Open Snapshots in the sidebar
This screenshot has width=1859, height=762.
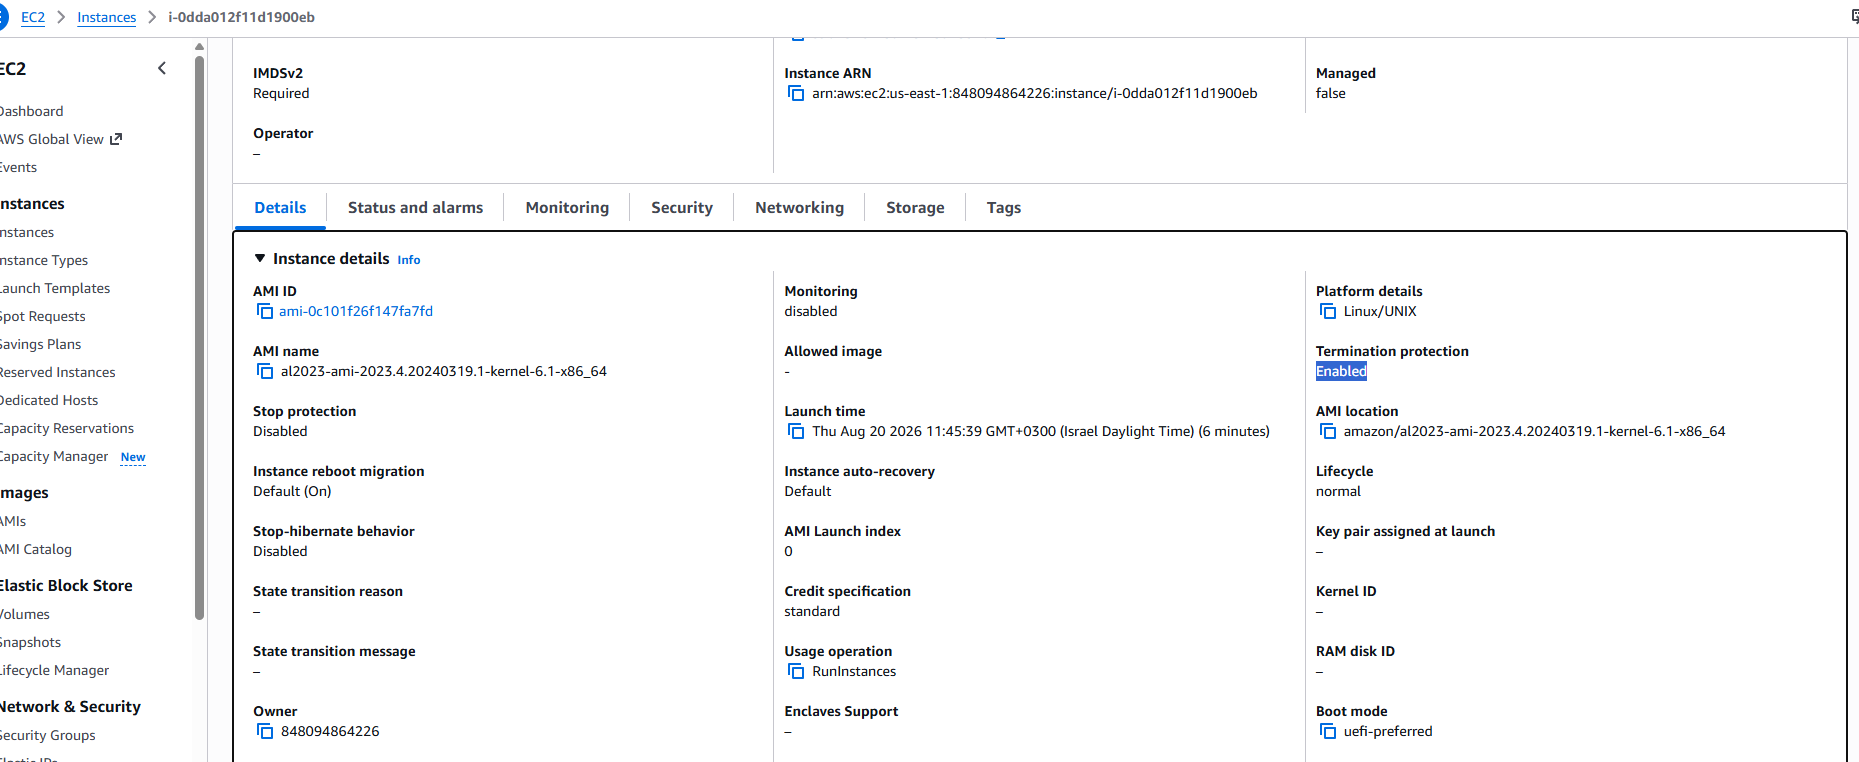(30, 642)
